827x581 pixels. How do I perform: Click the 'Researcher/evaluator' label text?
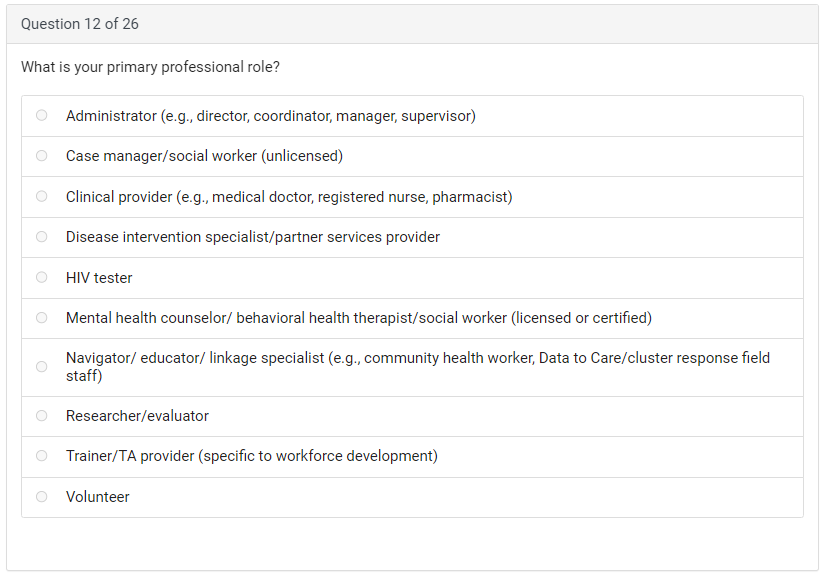pyautogui.click(x=137, y=416)
